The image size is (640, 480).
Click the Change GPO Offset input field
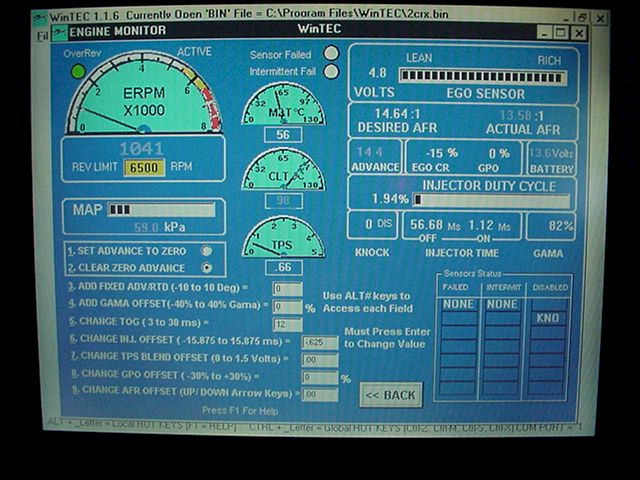(320, 377)
